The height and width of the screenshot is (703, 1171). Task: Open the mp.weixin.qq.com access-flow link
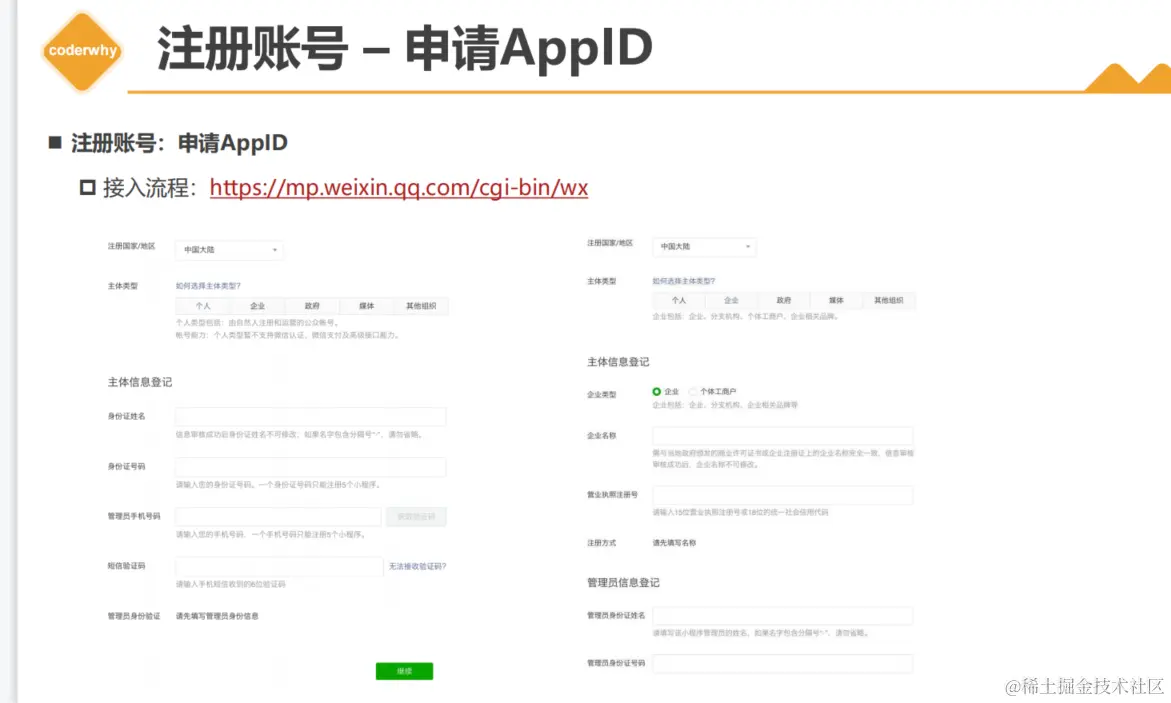click(399, 188)
